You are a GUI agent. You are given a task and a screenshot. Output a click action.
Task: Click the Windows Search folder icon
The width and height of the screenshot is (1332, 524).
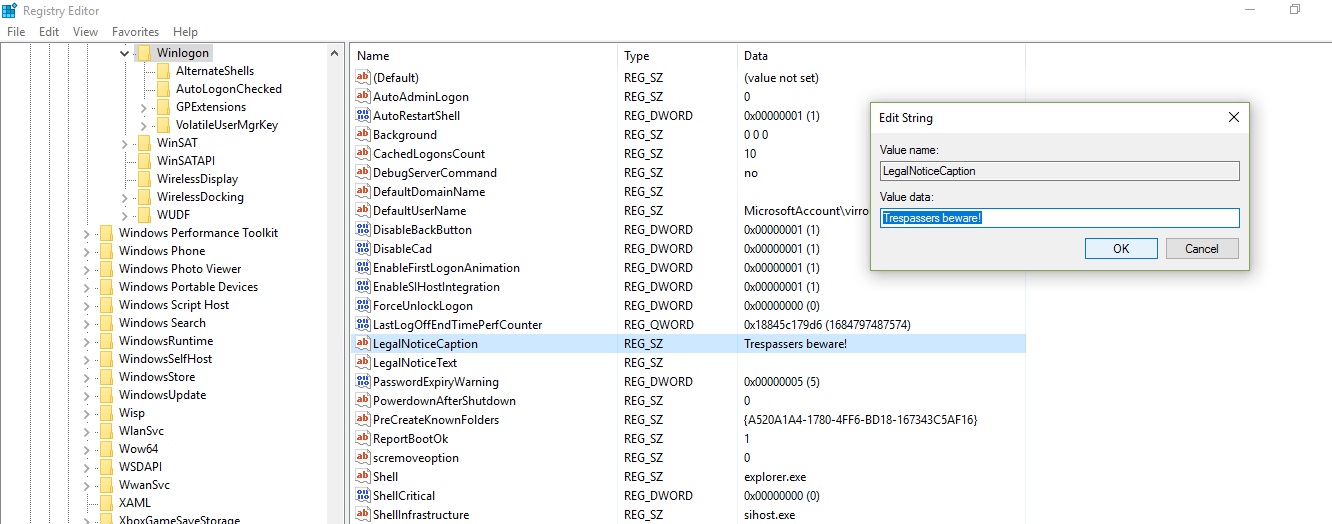click(x=106, y=323)
